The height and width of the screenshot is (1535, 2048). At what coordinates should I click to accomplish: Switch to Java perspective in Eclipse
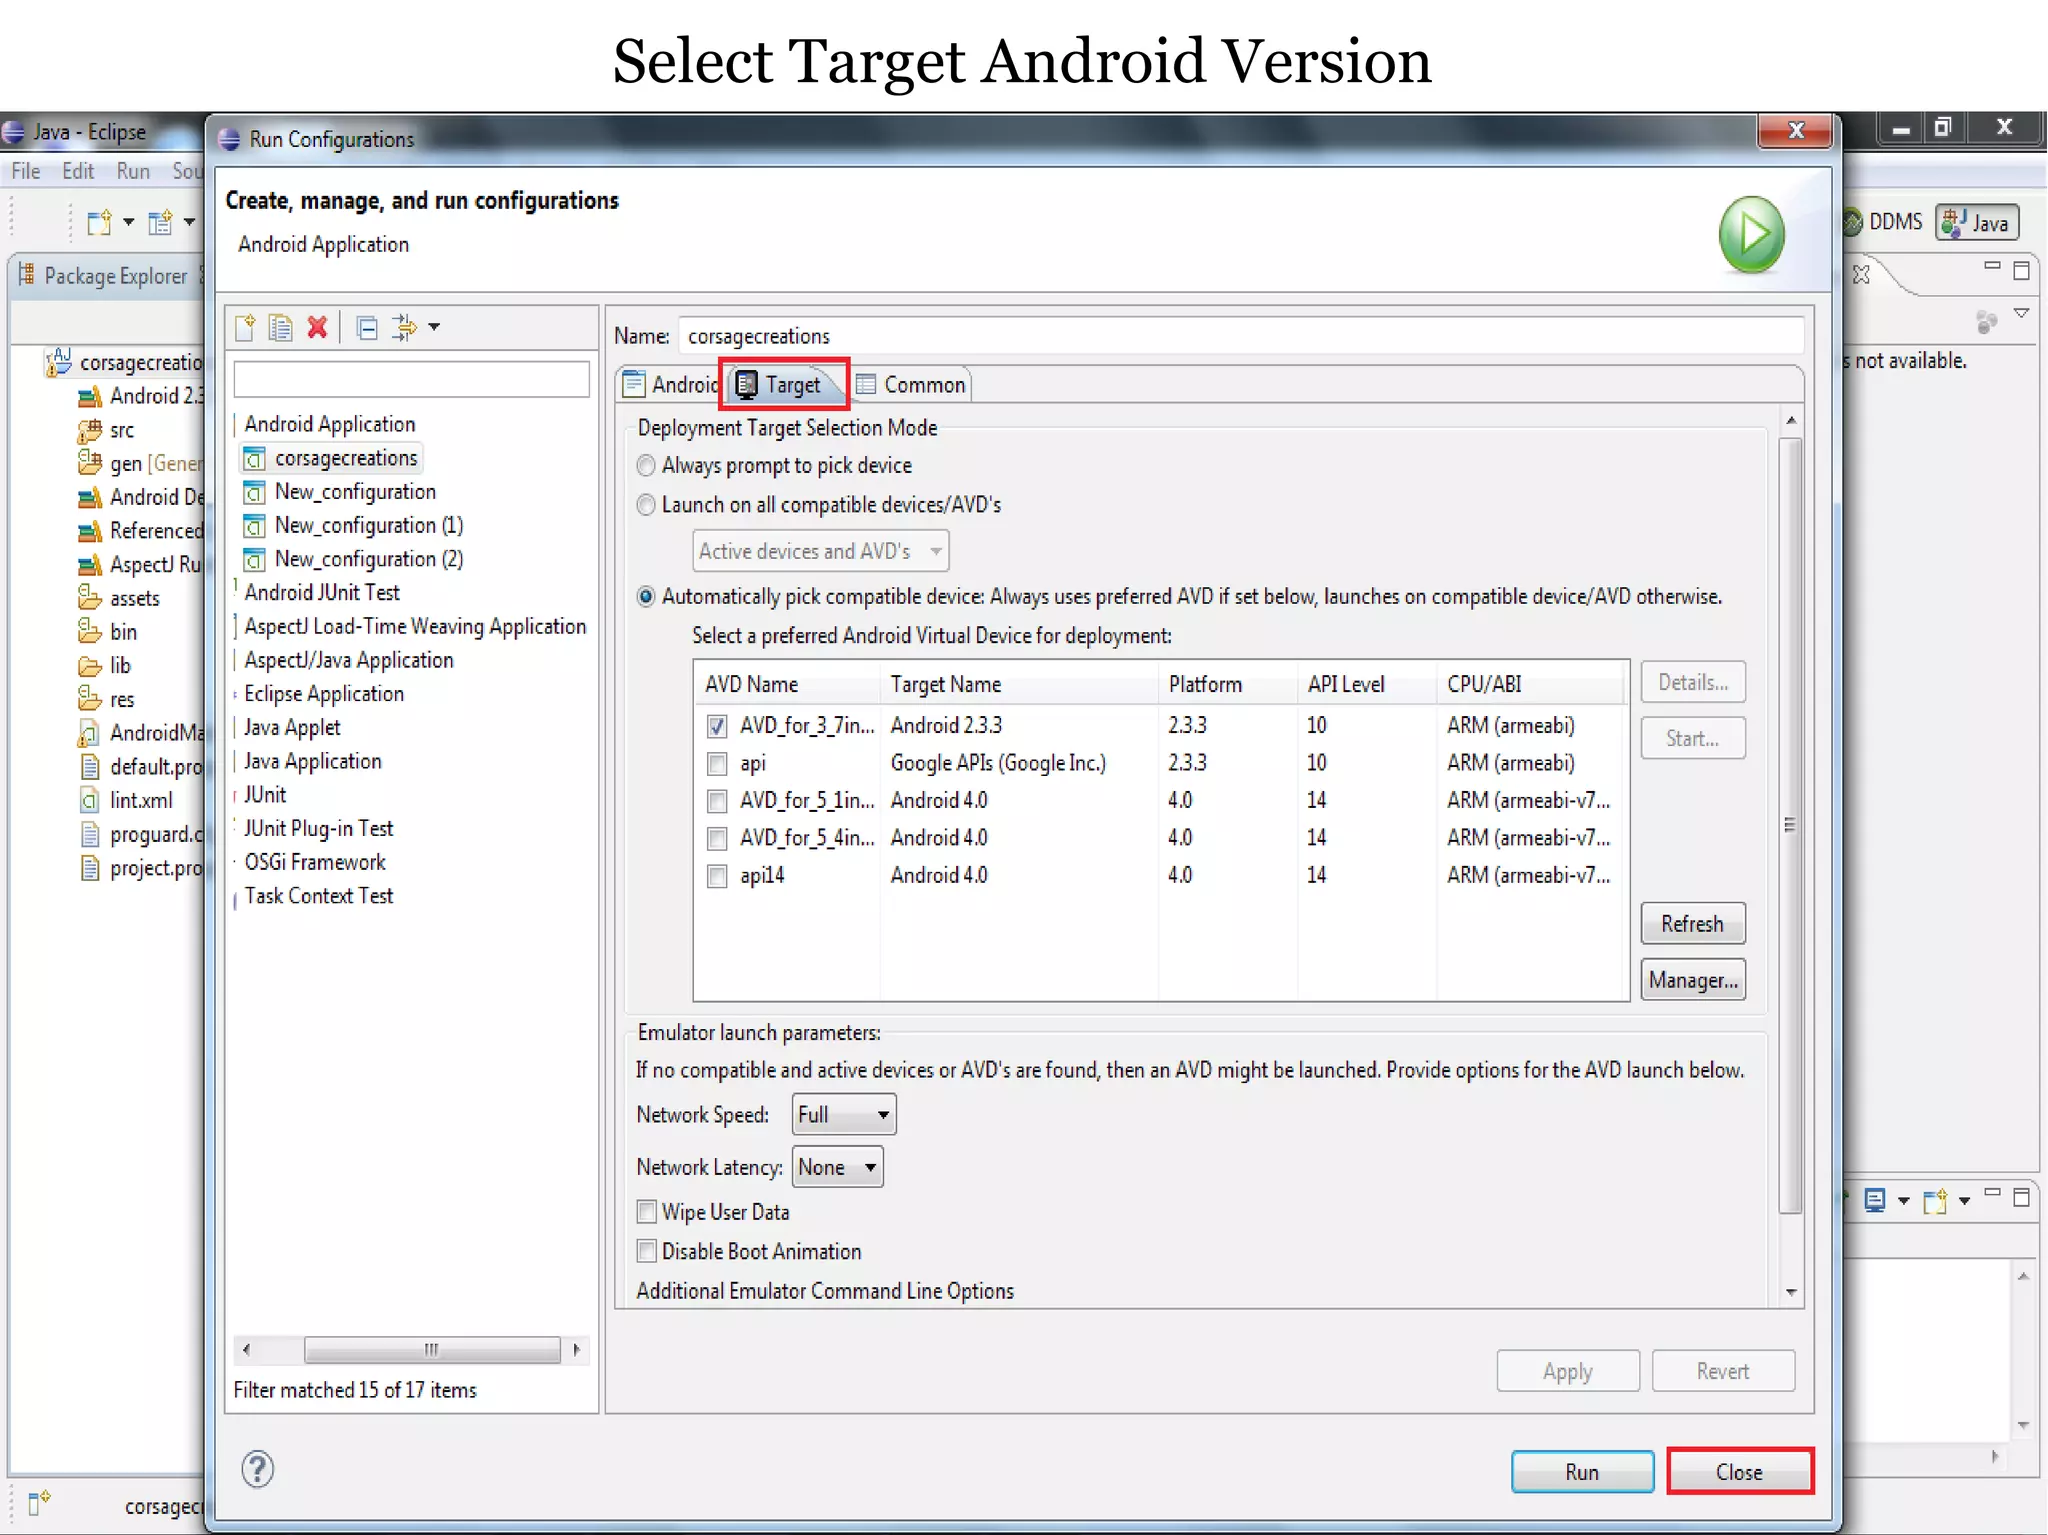point(1977,223)
